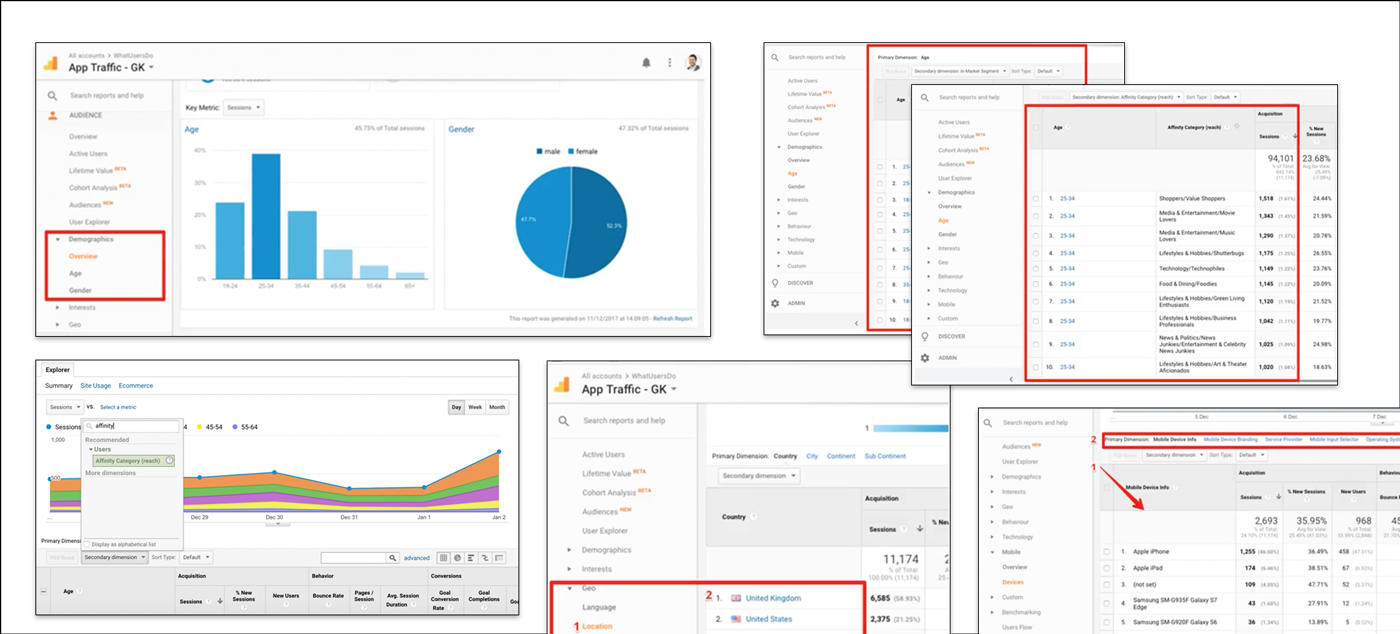
Task: Click Sessions sort arrow in Mobile Devices table
Action: 1279,495
